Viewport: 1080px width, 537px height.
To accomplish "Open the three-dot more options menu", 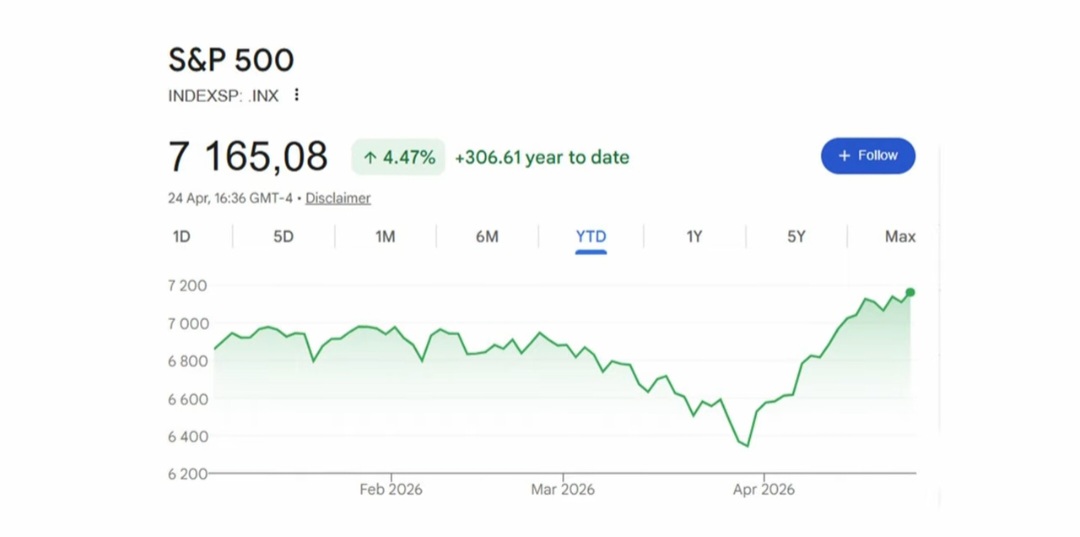I will (296, 95).
